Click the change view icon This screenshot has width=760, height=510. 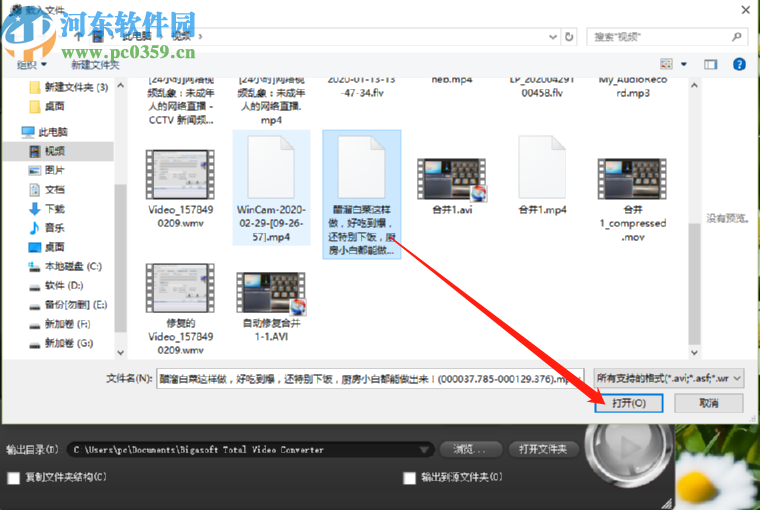666,64
